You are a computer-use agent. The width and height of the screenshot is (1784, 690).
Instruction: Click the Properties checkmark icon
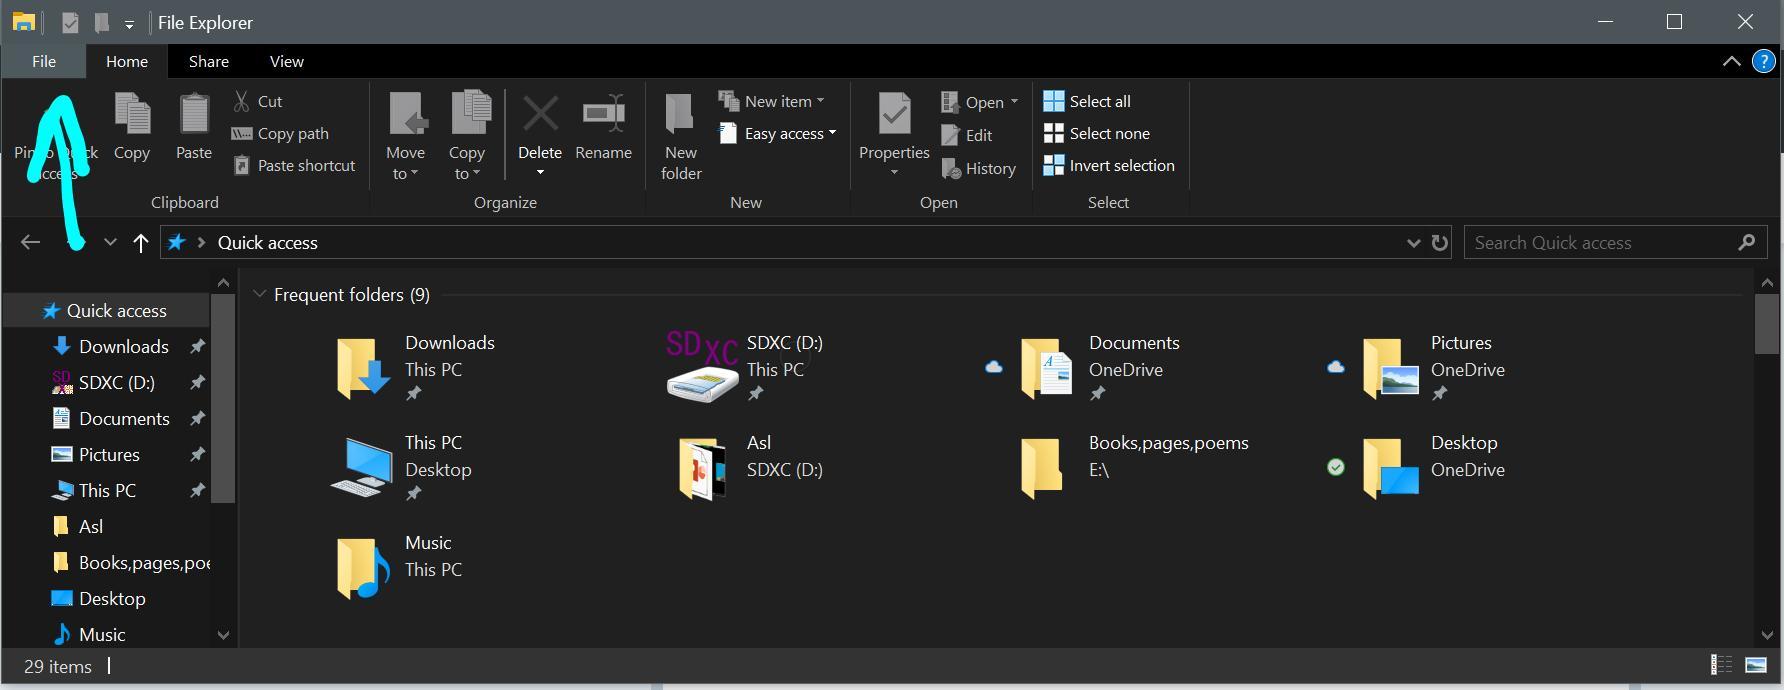click(894, 114)
